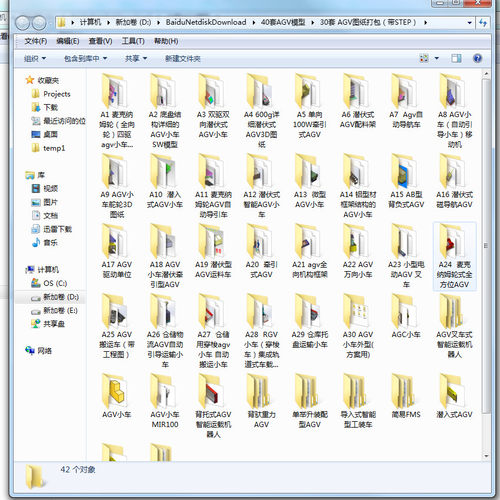The image size is (500, 500).
Task: Select the A20 牵引式AGV folder
Action: click(261, 251)
